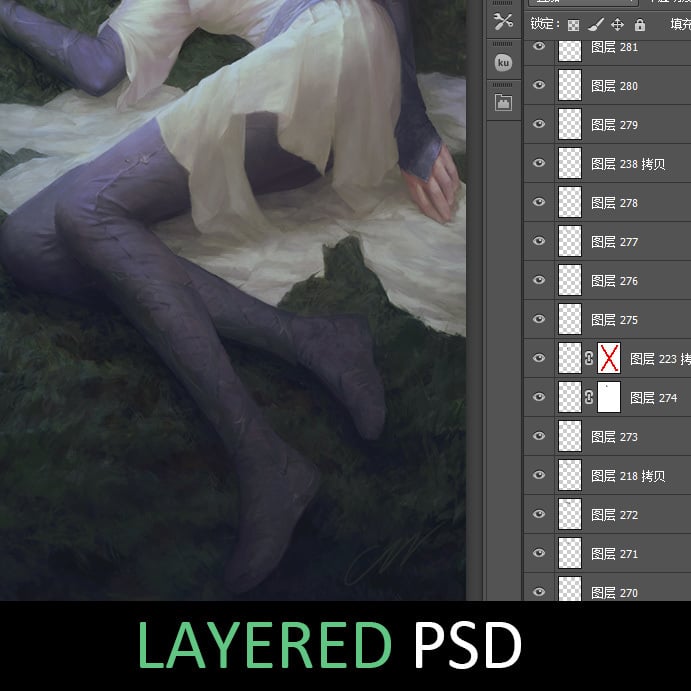Toggle visibility of 图层 274

pos(539,397)
